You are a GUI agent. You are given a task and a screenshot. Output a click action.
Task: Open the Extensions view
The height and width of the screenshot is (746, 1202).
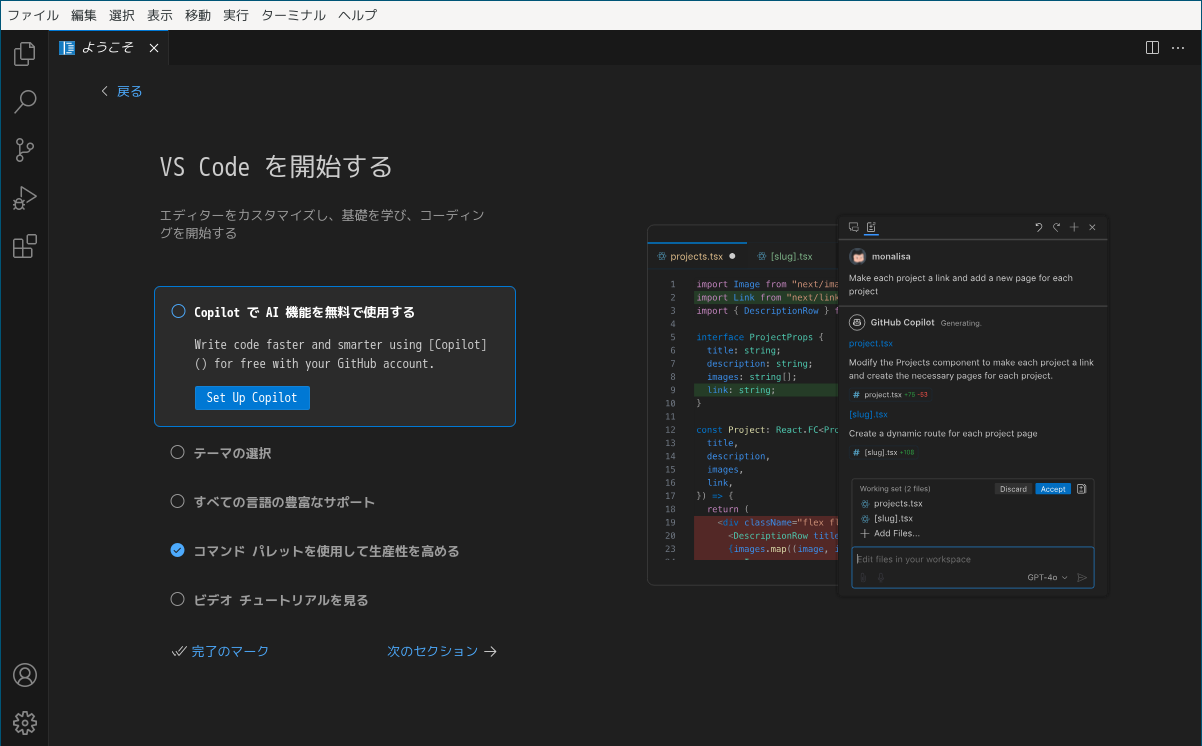(25, 246)
